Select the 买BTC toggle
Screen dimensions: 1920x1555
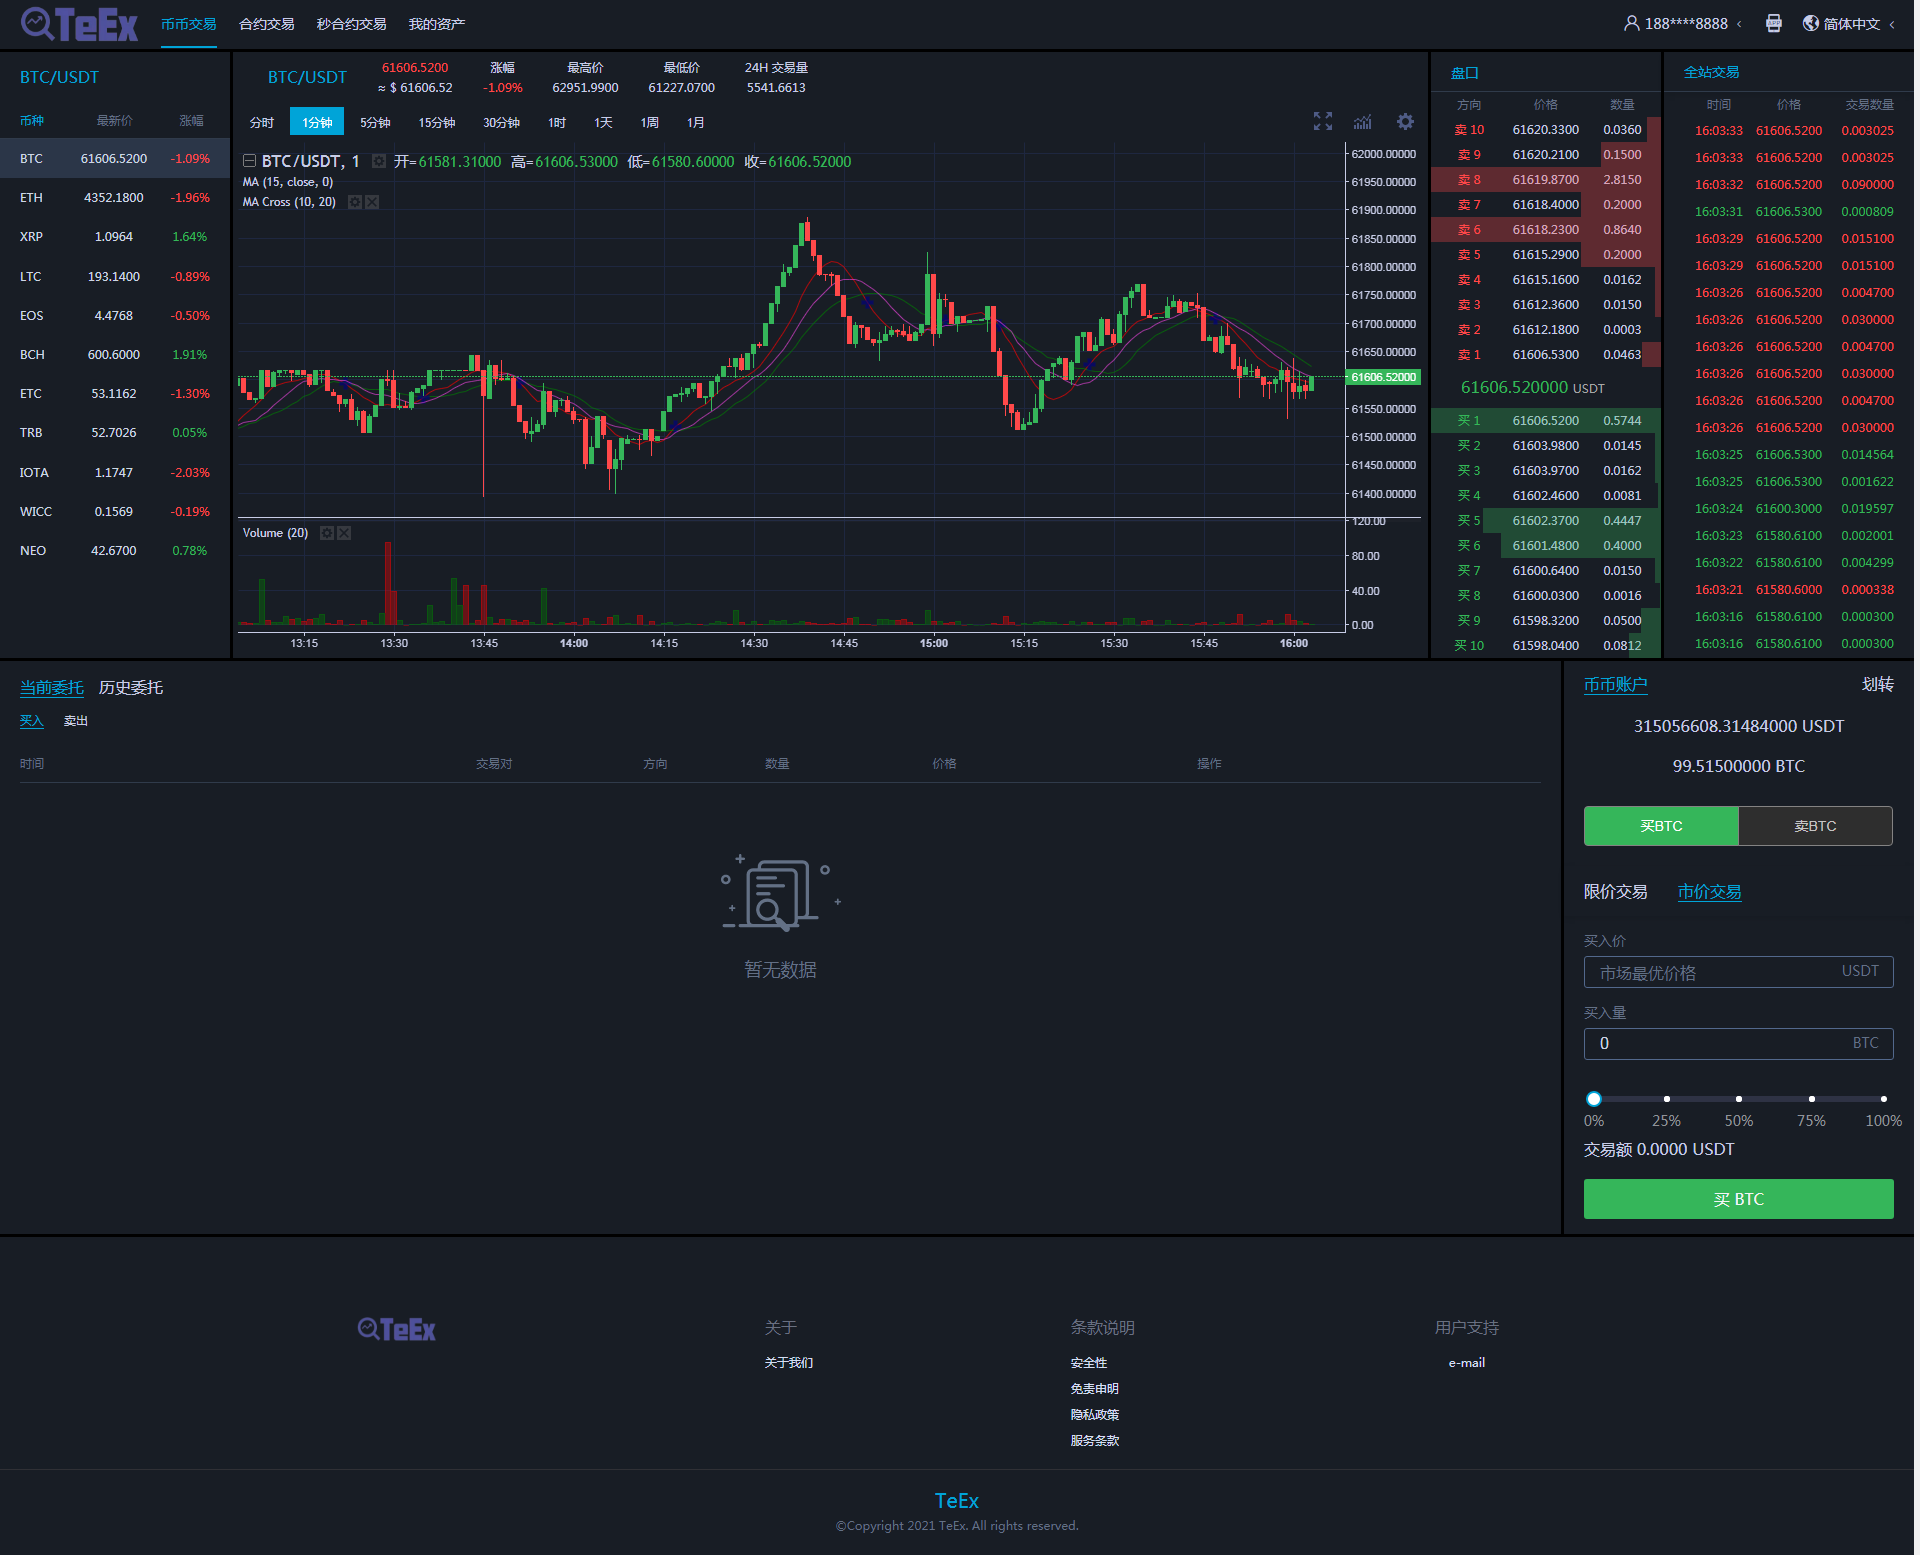(x=1661, y=826)
